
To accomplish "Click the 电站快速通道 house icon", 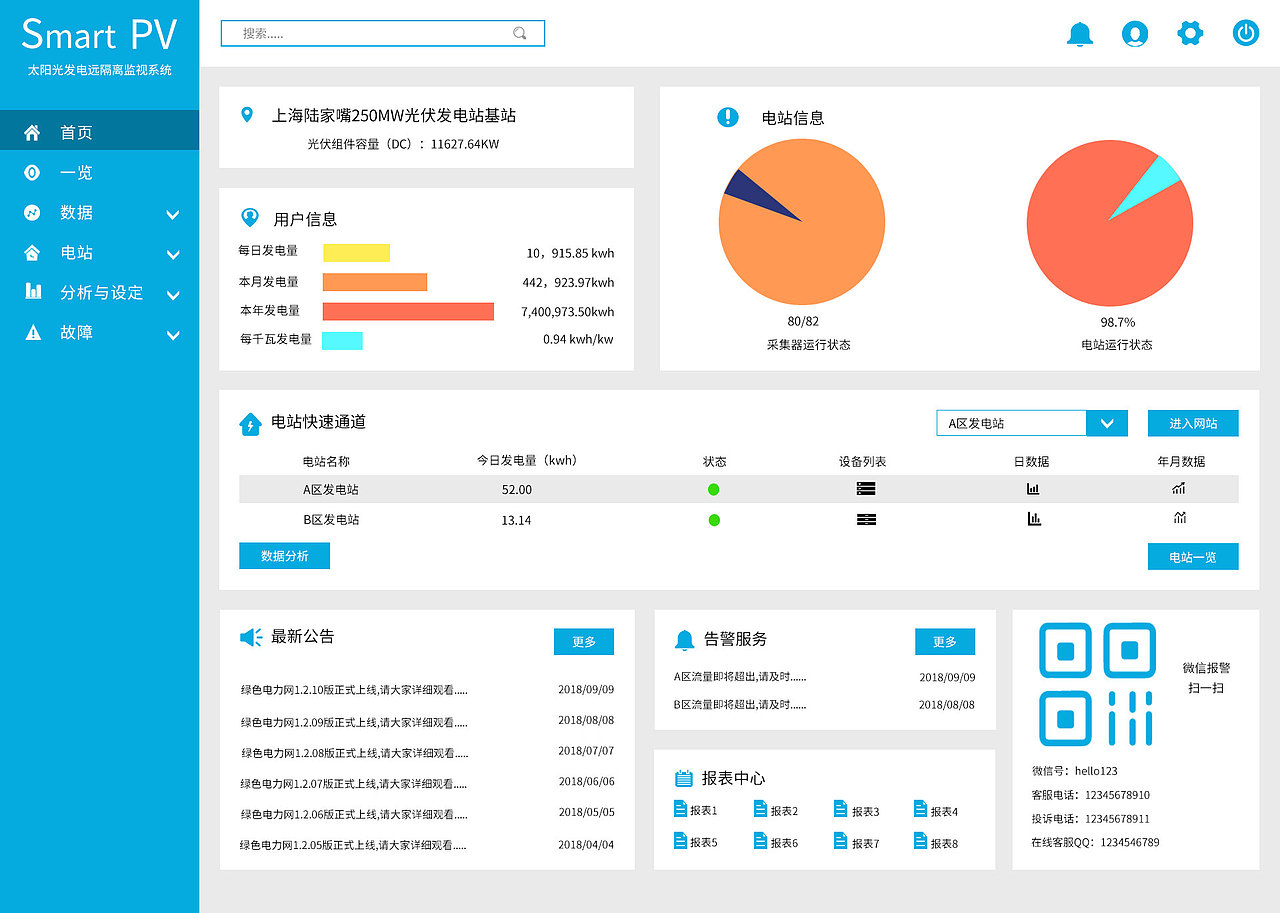I will (x=250, y=424).
